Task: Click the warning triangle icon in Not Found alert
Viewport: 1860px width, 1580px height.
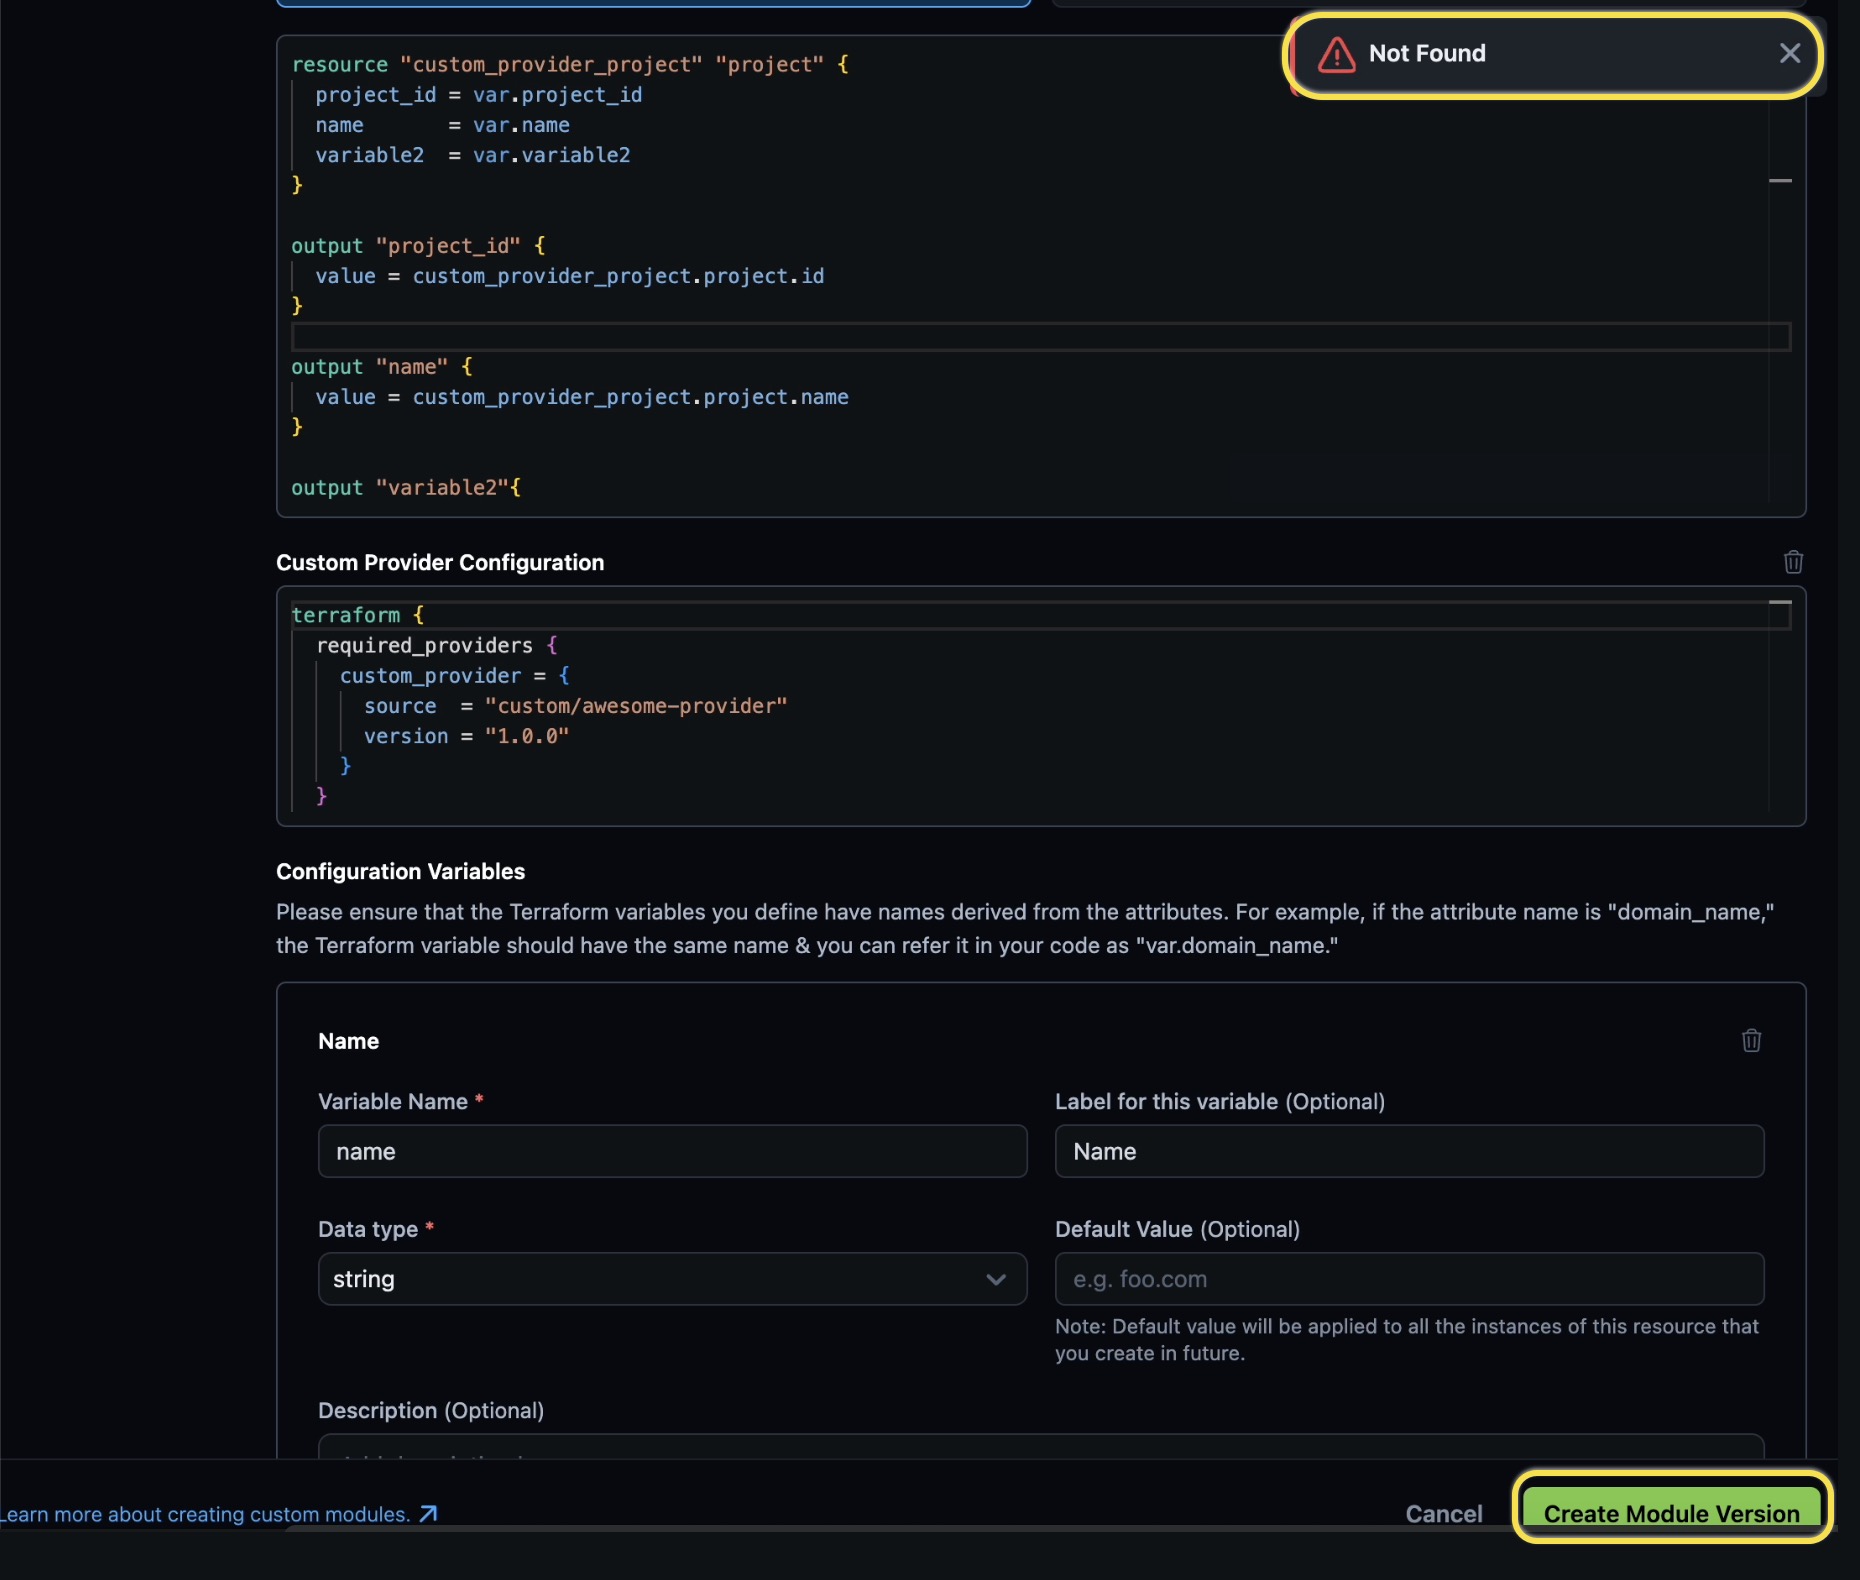Action: (x=1337, y=54)
